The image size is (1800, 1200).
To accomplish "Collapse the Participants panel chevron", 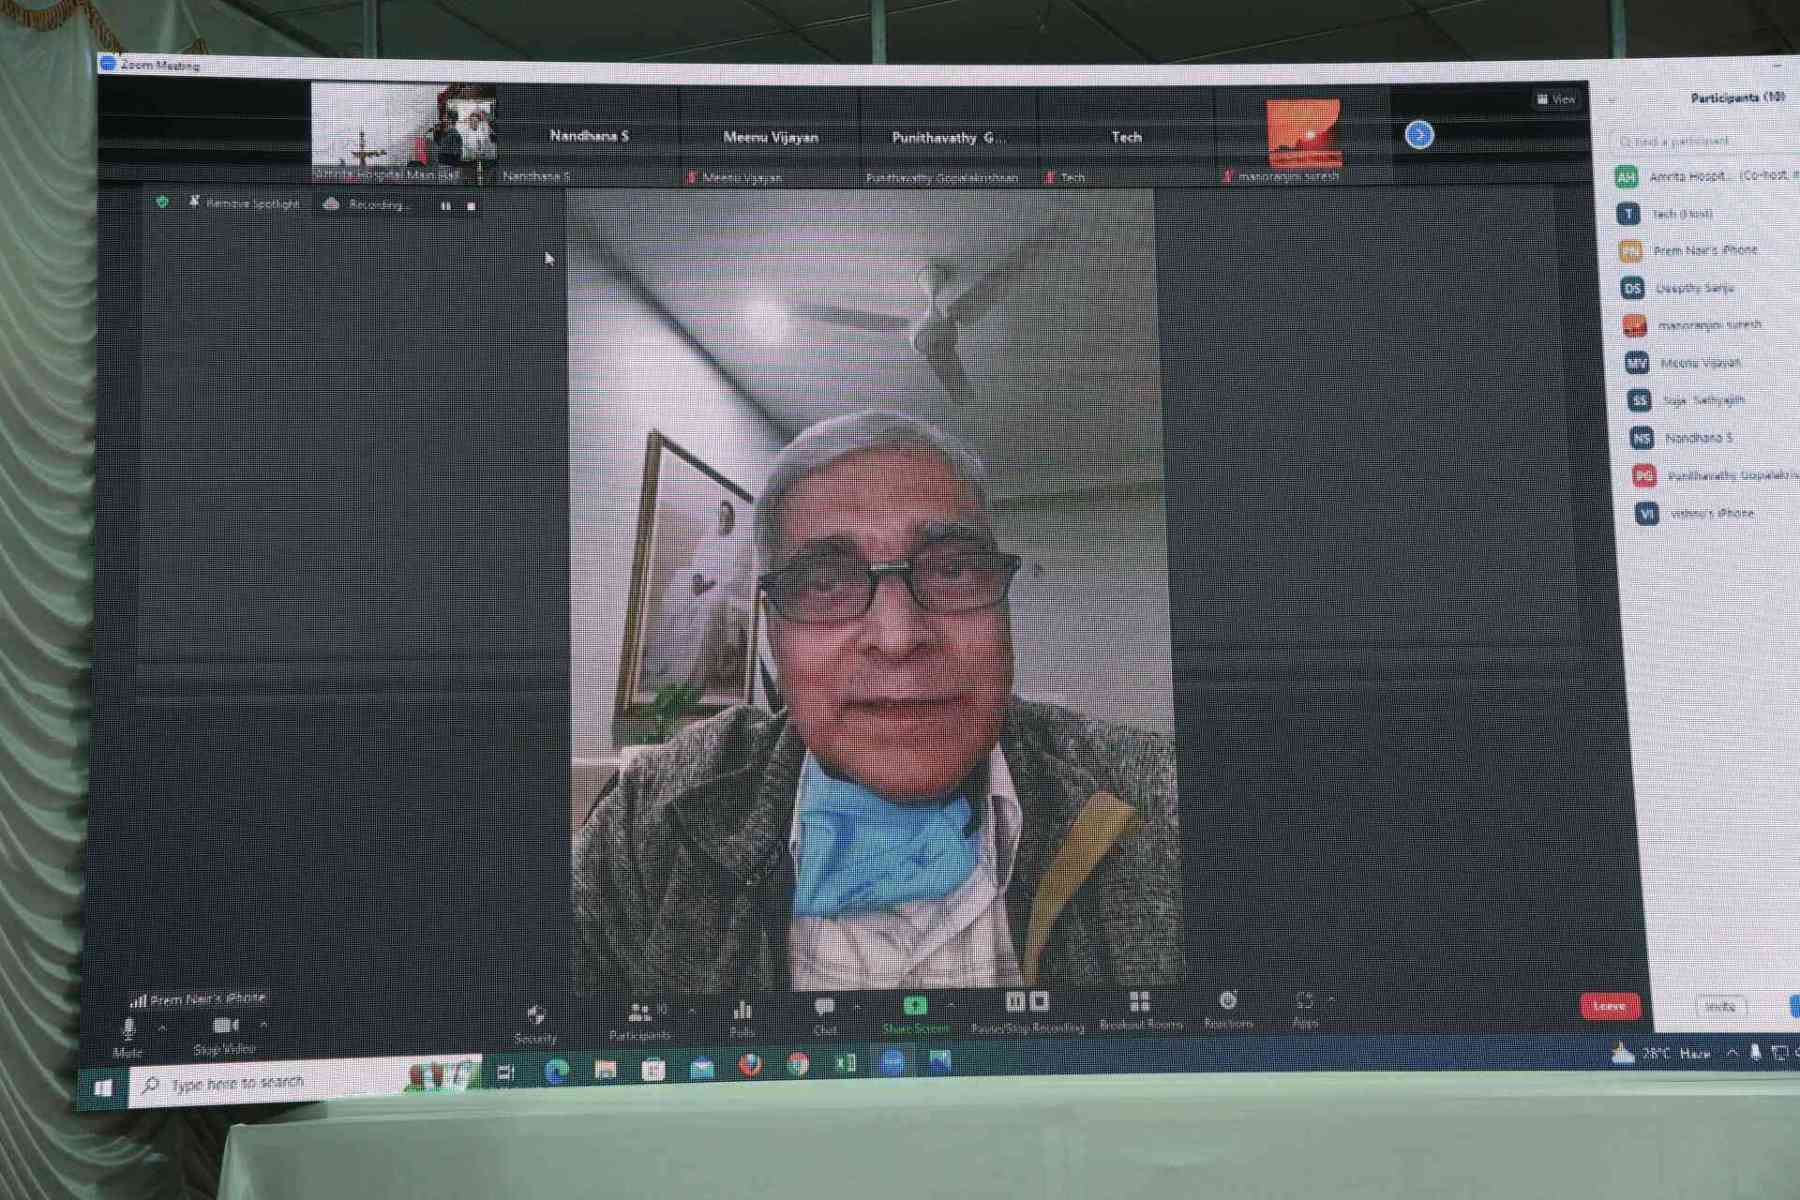I will [x=1612, y=100].
